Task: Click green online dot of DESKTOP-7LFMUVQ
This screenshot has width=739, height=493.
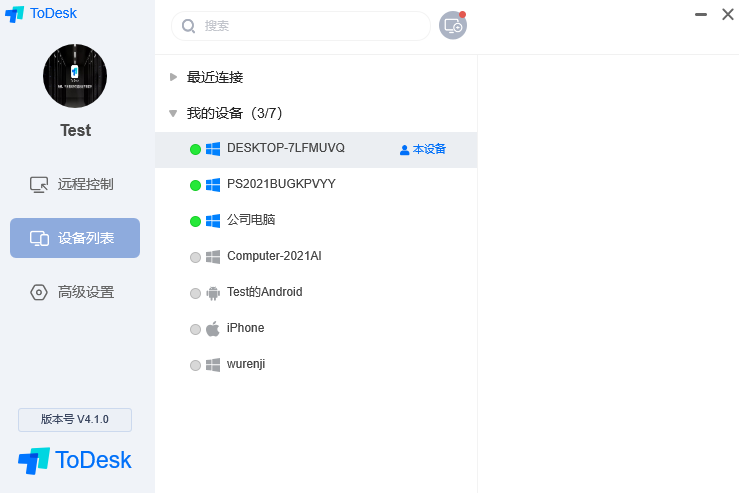Action: pyautogui.click(x=195, y=149)
